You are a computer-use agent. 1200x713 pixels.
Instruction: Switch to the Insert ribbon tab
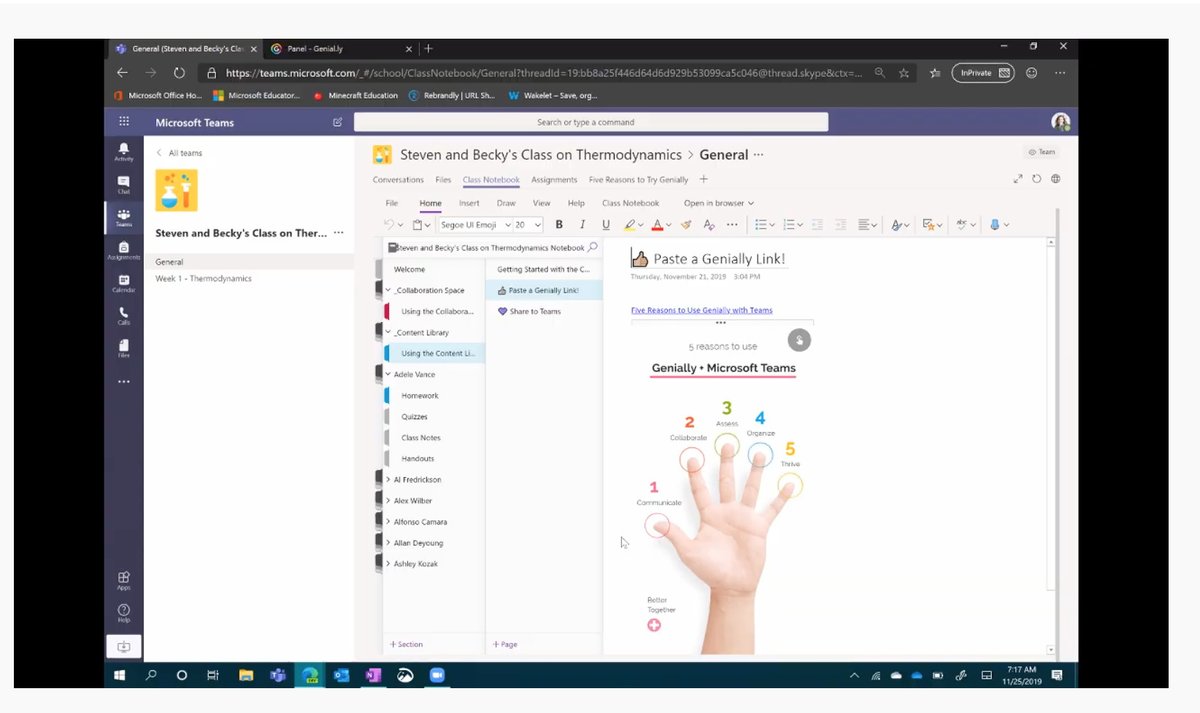pyautogui.click(x=469, y=203)
